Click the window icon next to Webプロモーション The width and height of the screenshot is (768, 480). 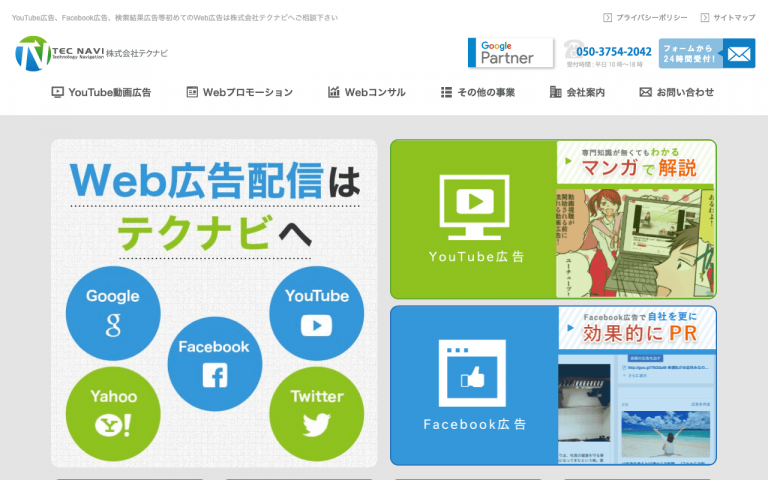192,92
